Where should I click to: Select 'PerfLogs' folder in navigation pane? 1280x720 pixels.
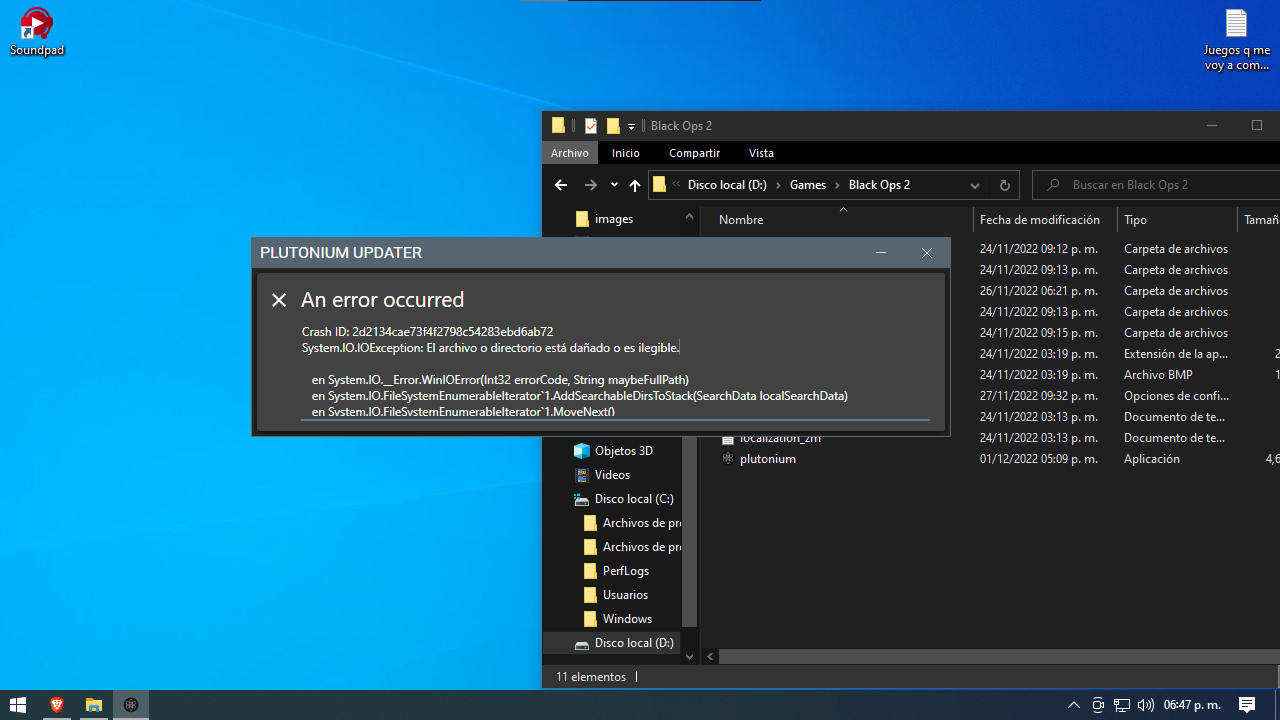tap(626, 571)
